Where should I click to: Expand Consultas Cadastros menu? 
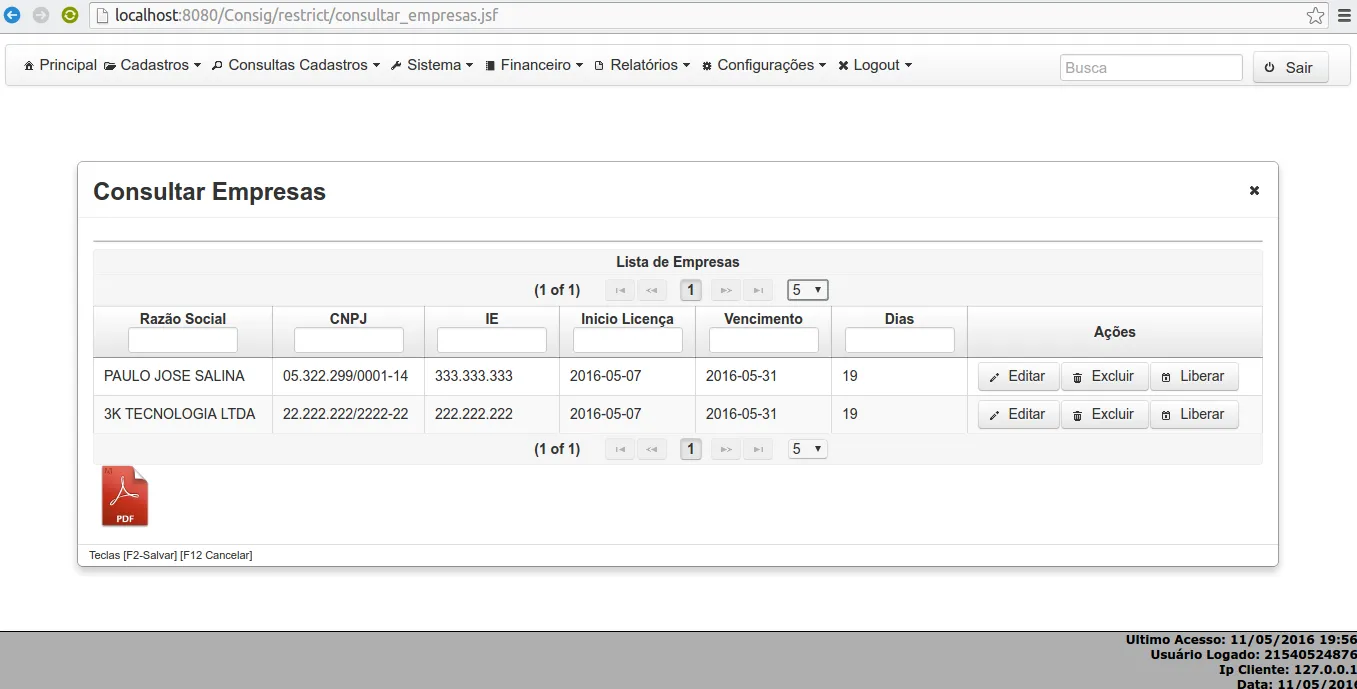[296, 65]
